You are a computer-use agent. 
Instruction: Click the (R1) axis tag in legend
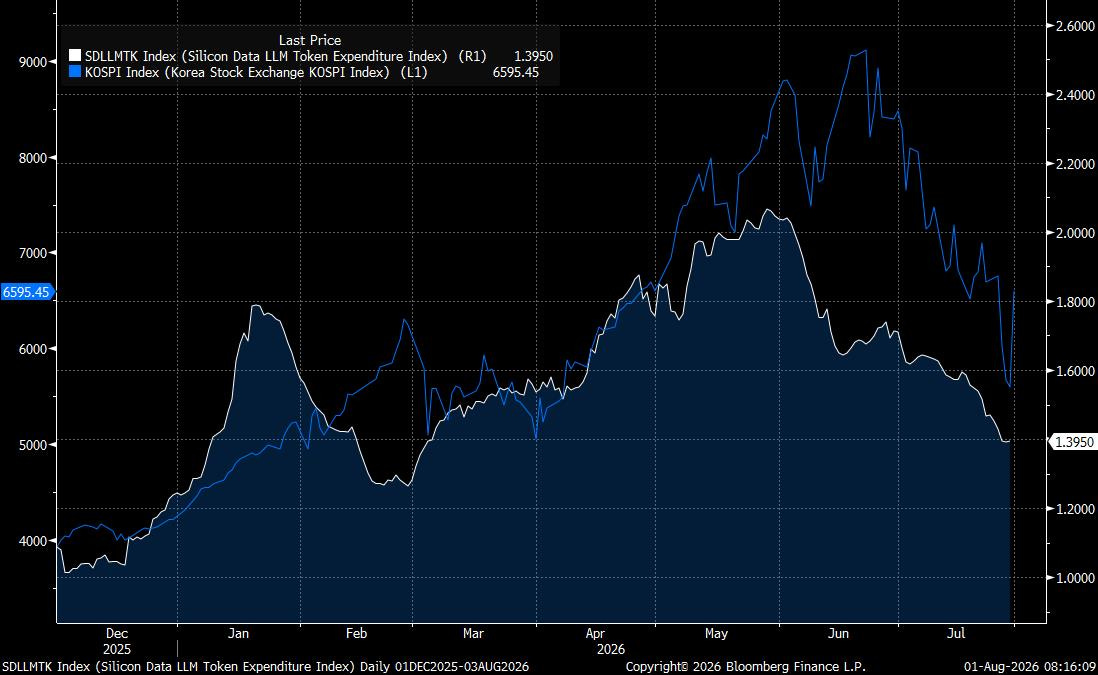point(472,56)
